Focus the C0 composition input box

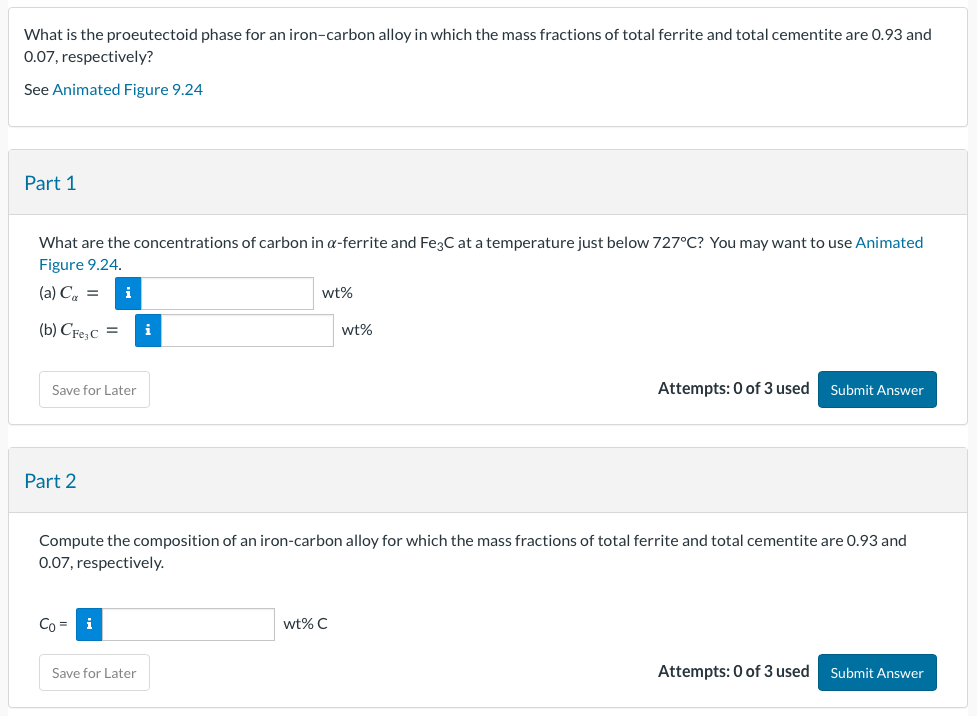188,625
